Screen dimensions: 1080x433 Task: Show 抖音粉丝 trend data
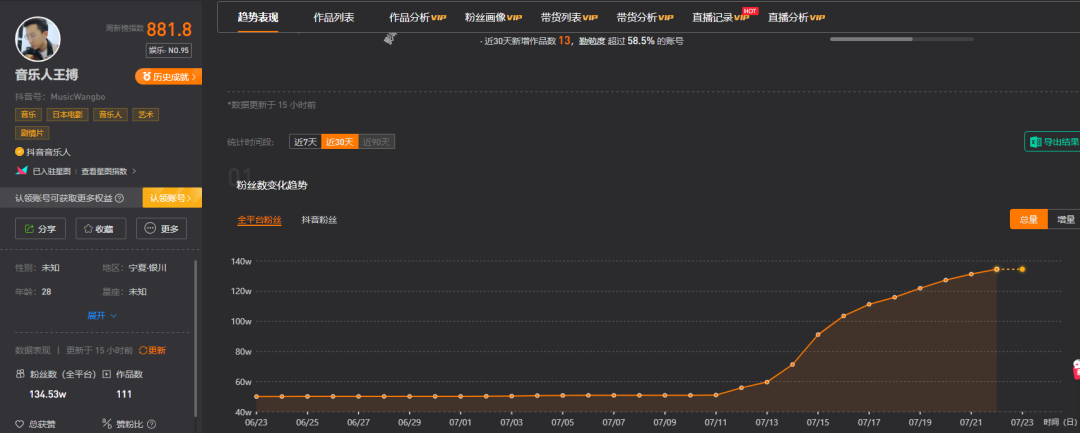[320, 220]
